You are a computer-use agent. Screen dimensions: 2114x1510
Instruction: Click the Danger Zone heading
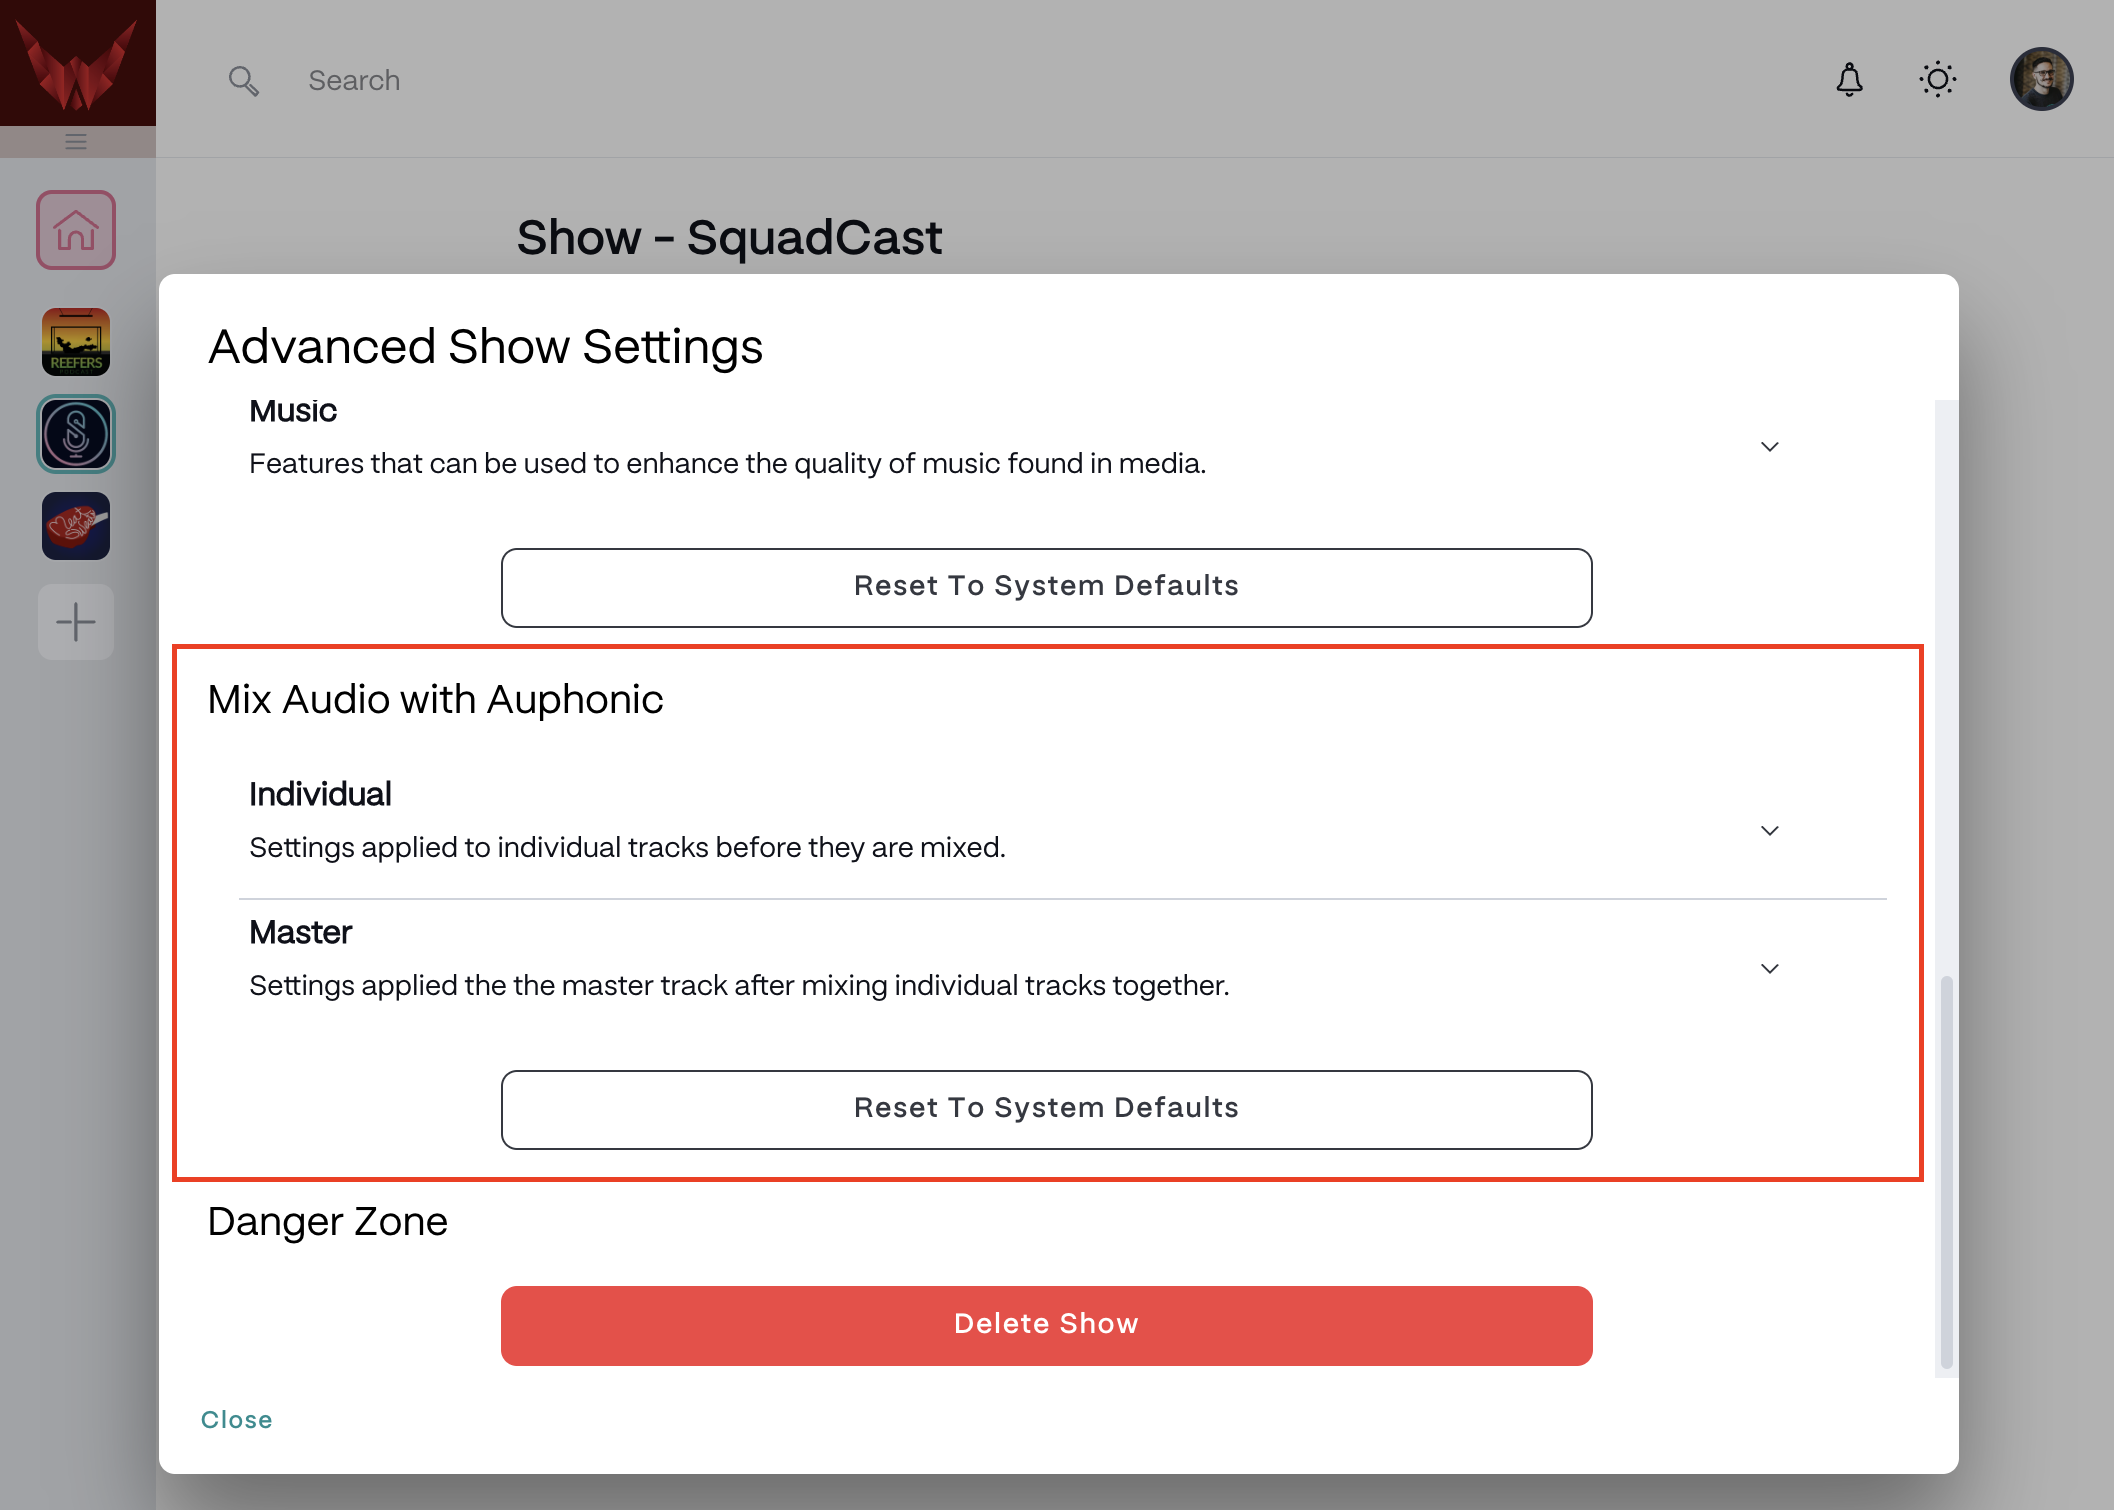coord(328,1221)
